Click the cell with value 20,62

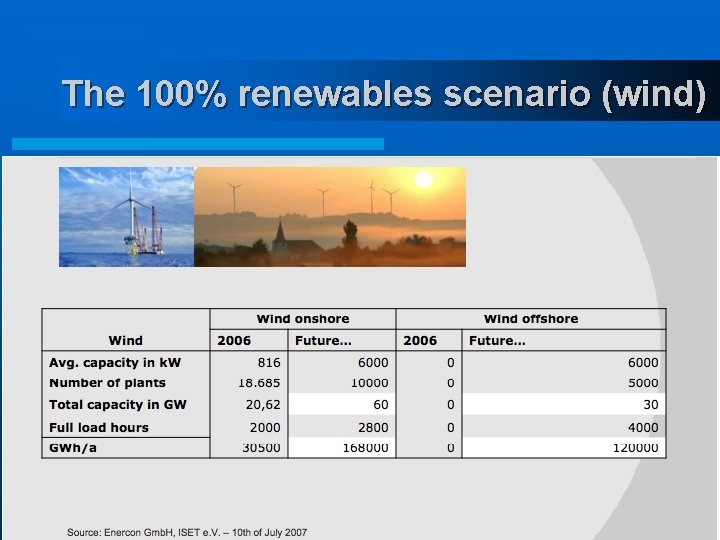click(x=249, y=405)
